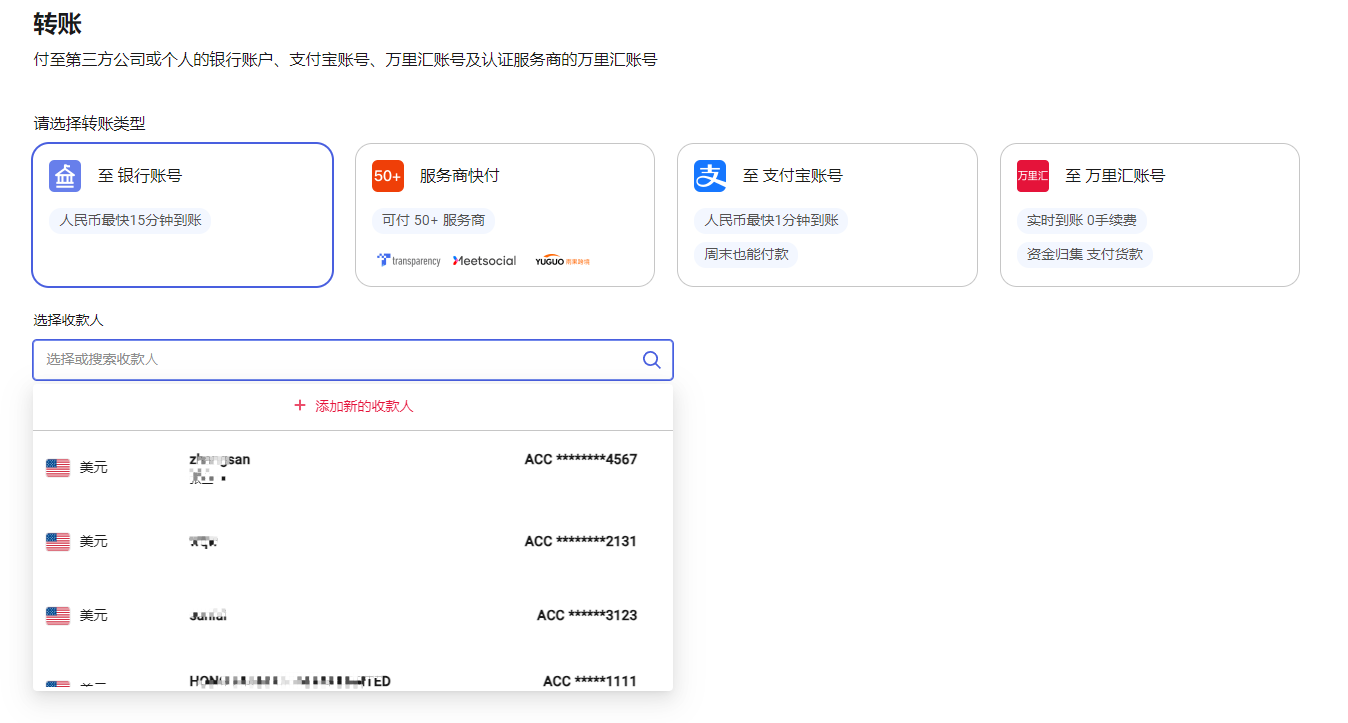The width and height of the screenshot is (1348, 723).
Task: Pick the payee with account ending 2131
Action: 352,541
